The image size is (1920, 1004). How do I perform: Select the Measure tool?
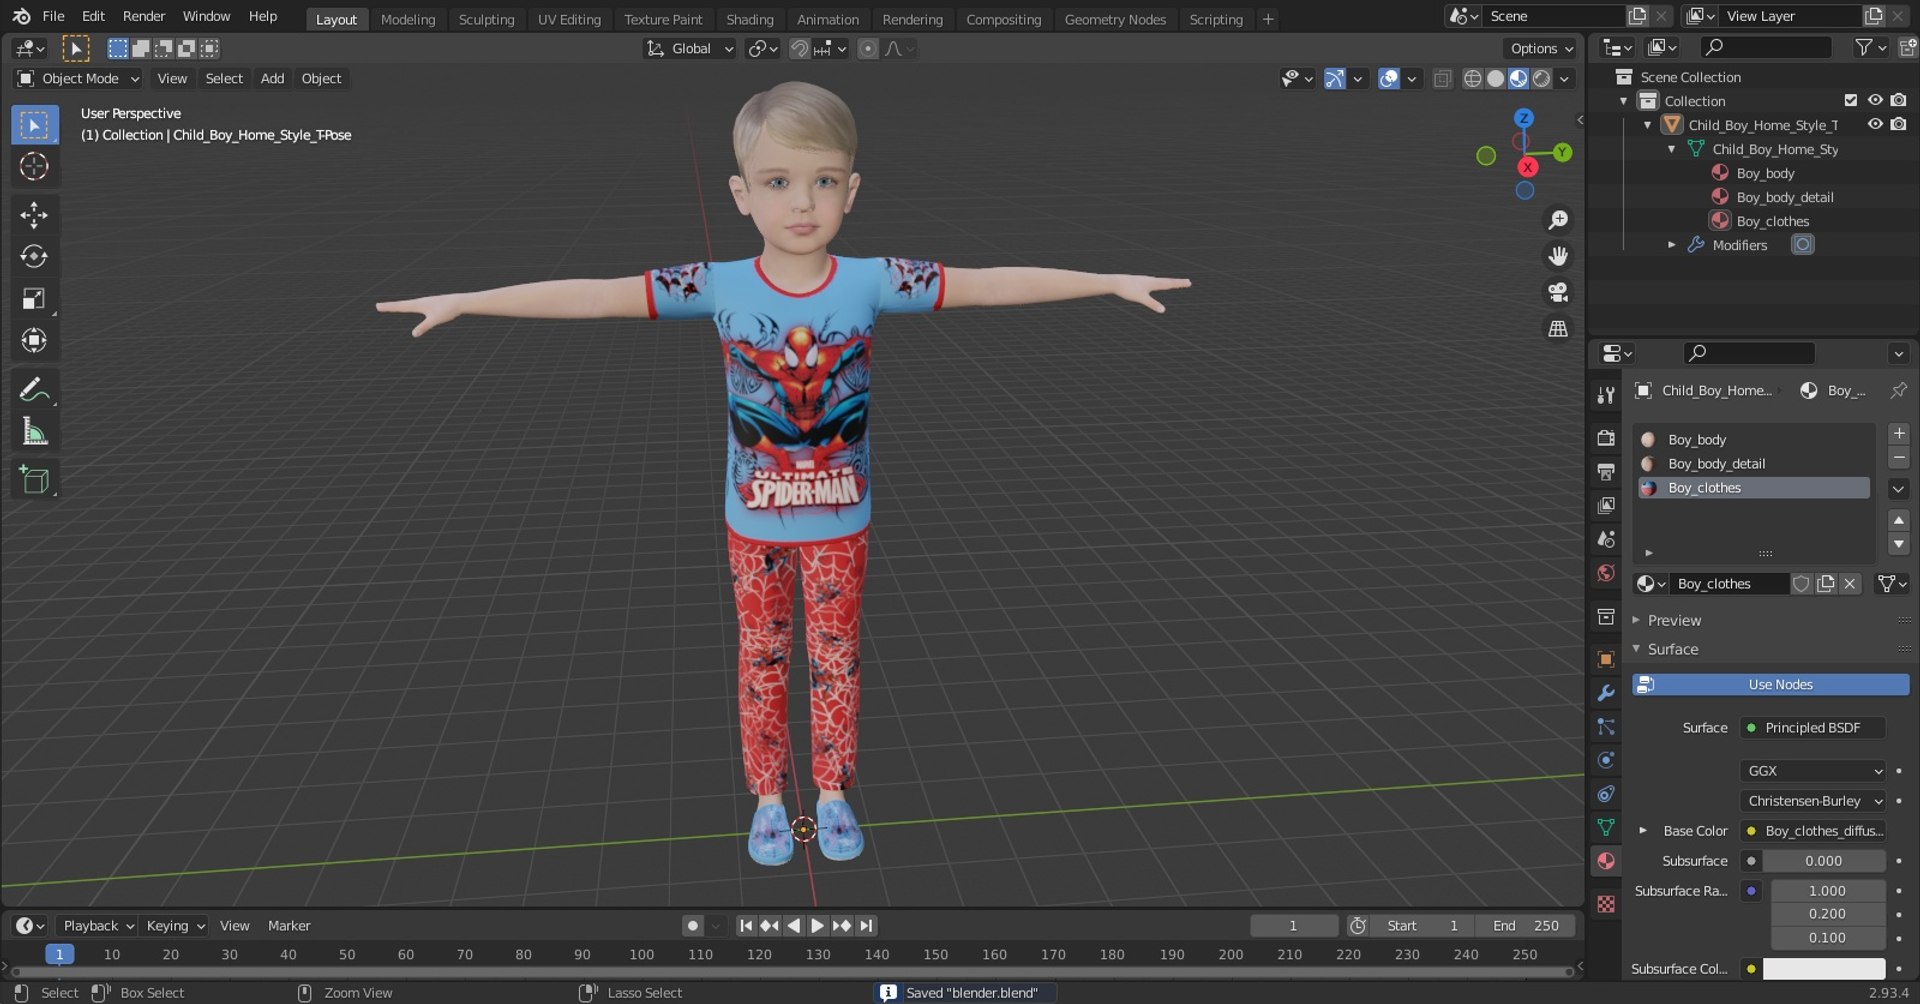pyautogui.click(x=34, y=432)
